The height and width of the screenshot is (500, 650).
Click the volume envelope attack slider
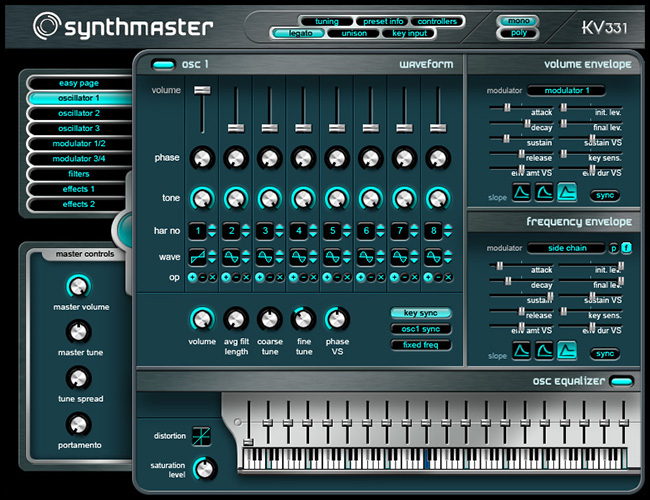coord(507,108)
